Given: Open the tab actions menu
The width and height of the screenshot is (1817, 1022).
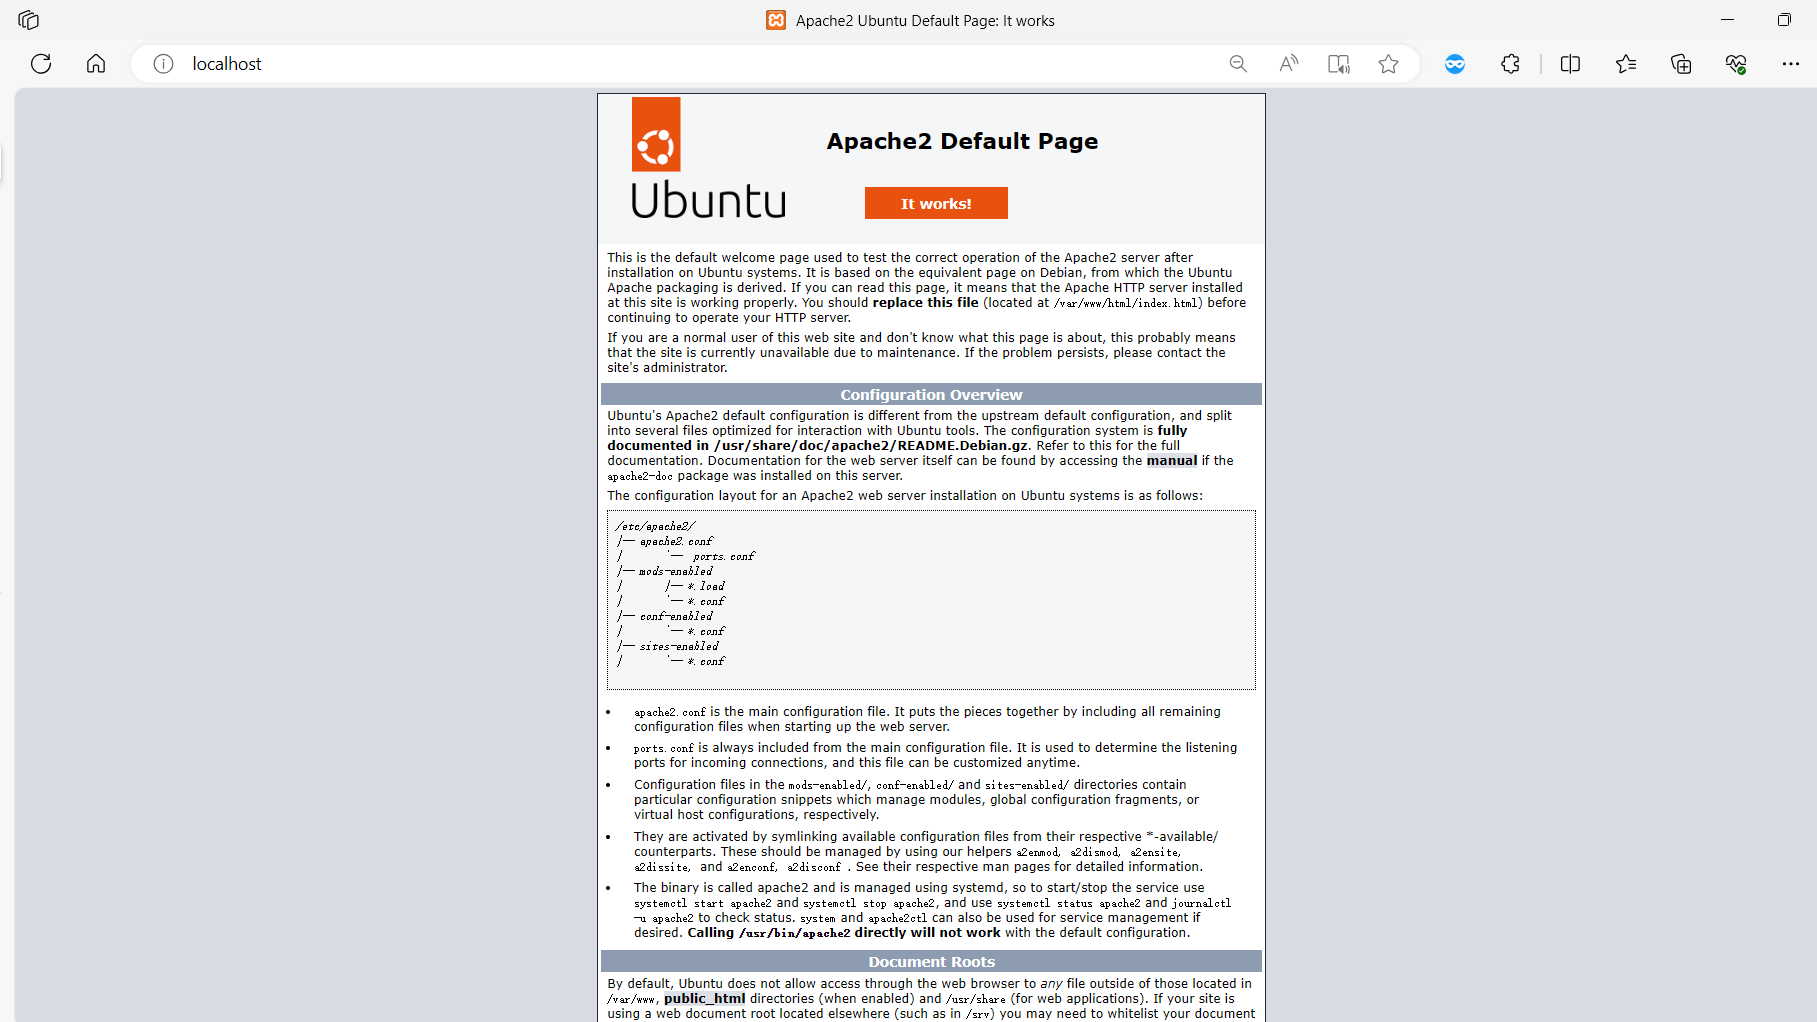Looking at the screenshot, I should (29, 20).
